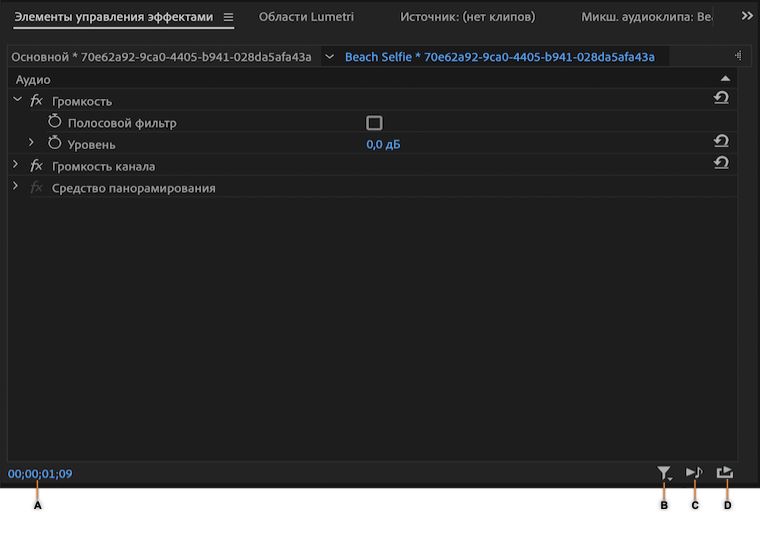This screenshot has height=548, width=760.
Task: Click the 0,0 дБ level value
Action: point(383,144)
